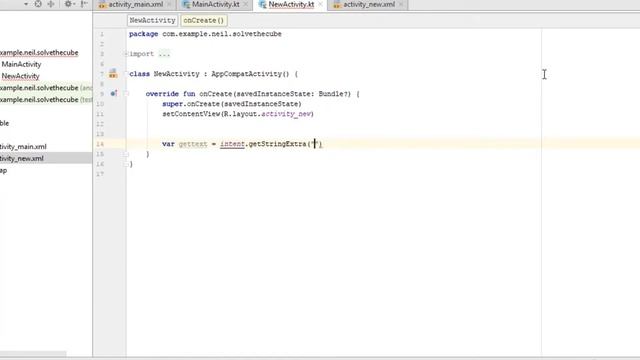Click the 'intent' reference in code
Image resolution: width=640 pixels, height=360 pixels.
232,144
